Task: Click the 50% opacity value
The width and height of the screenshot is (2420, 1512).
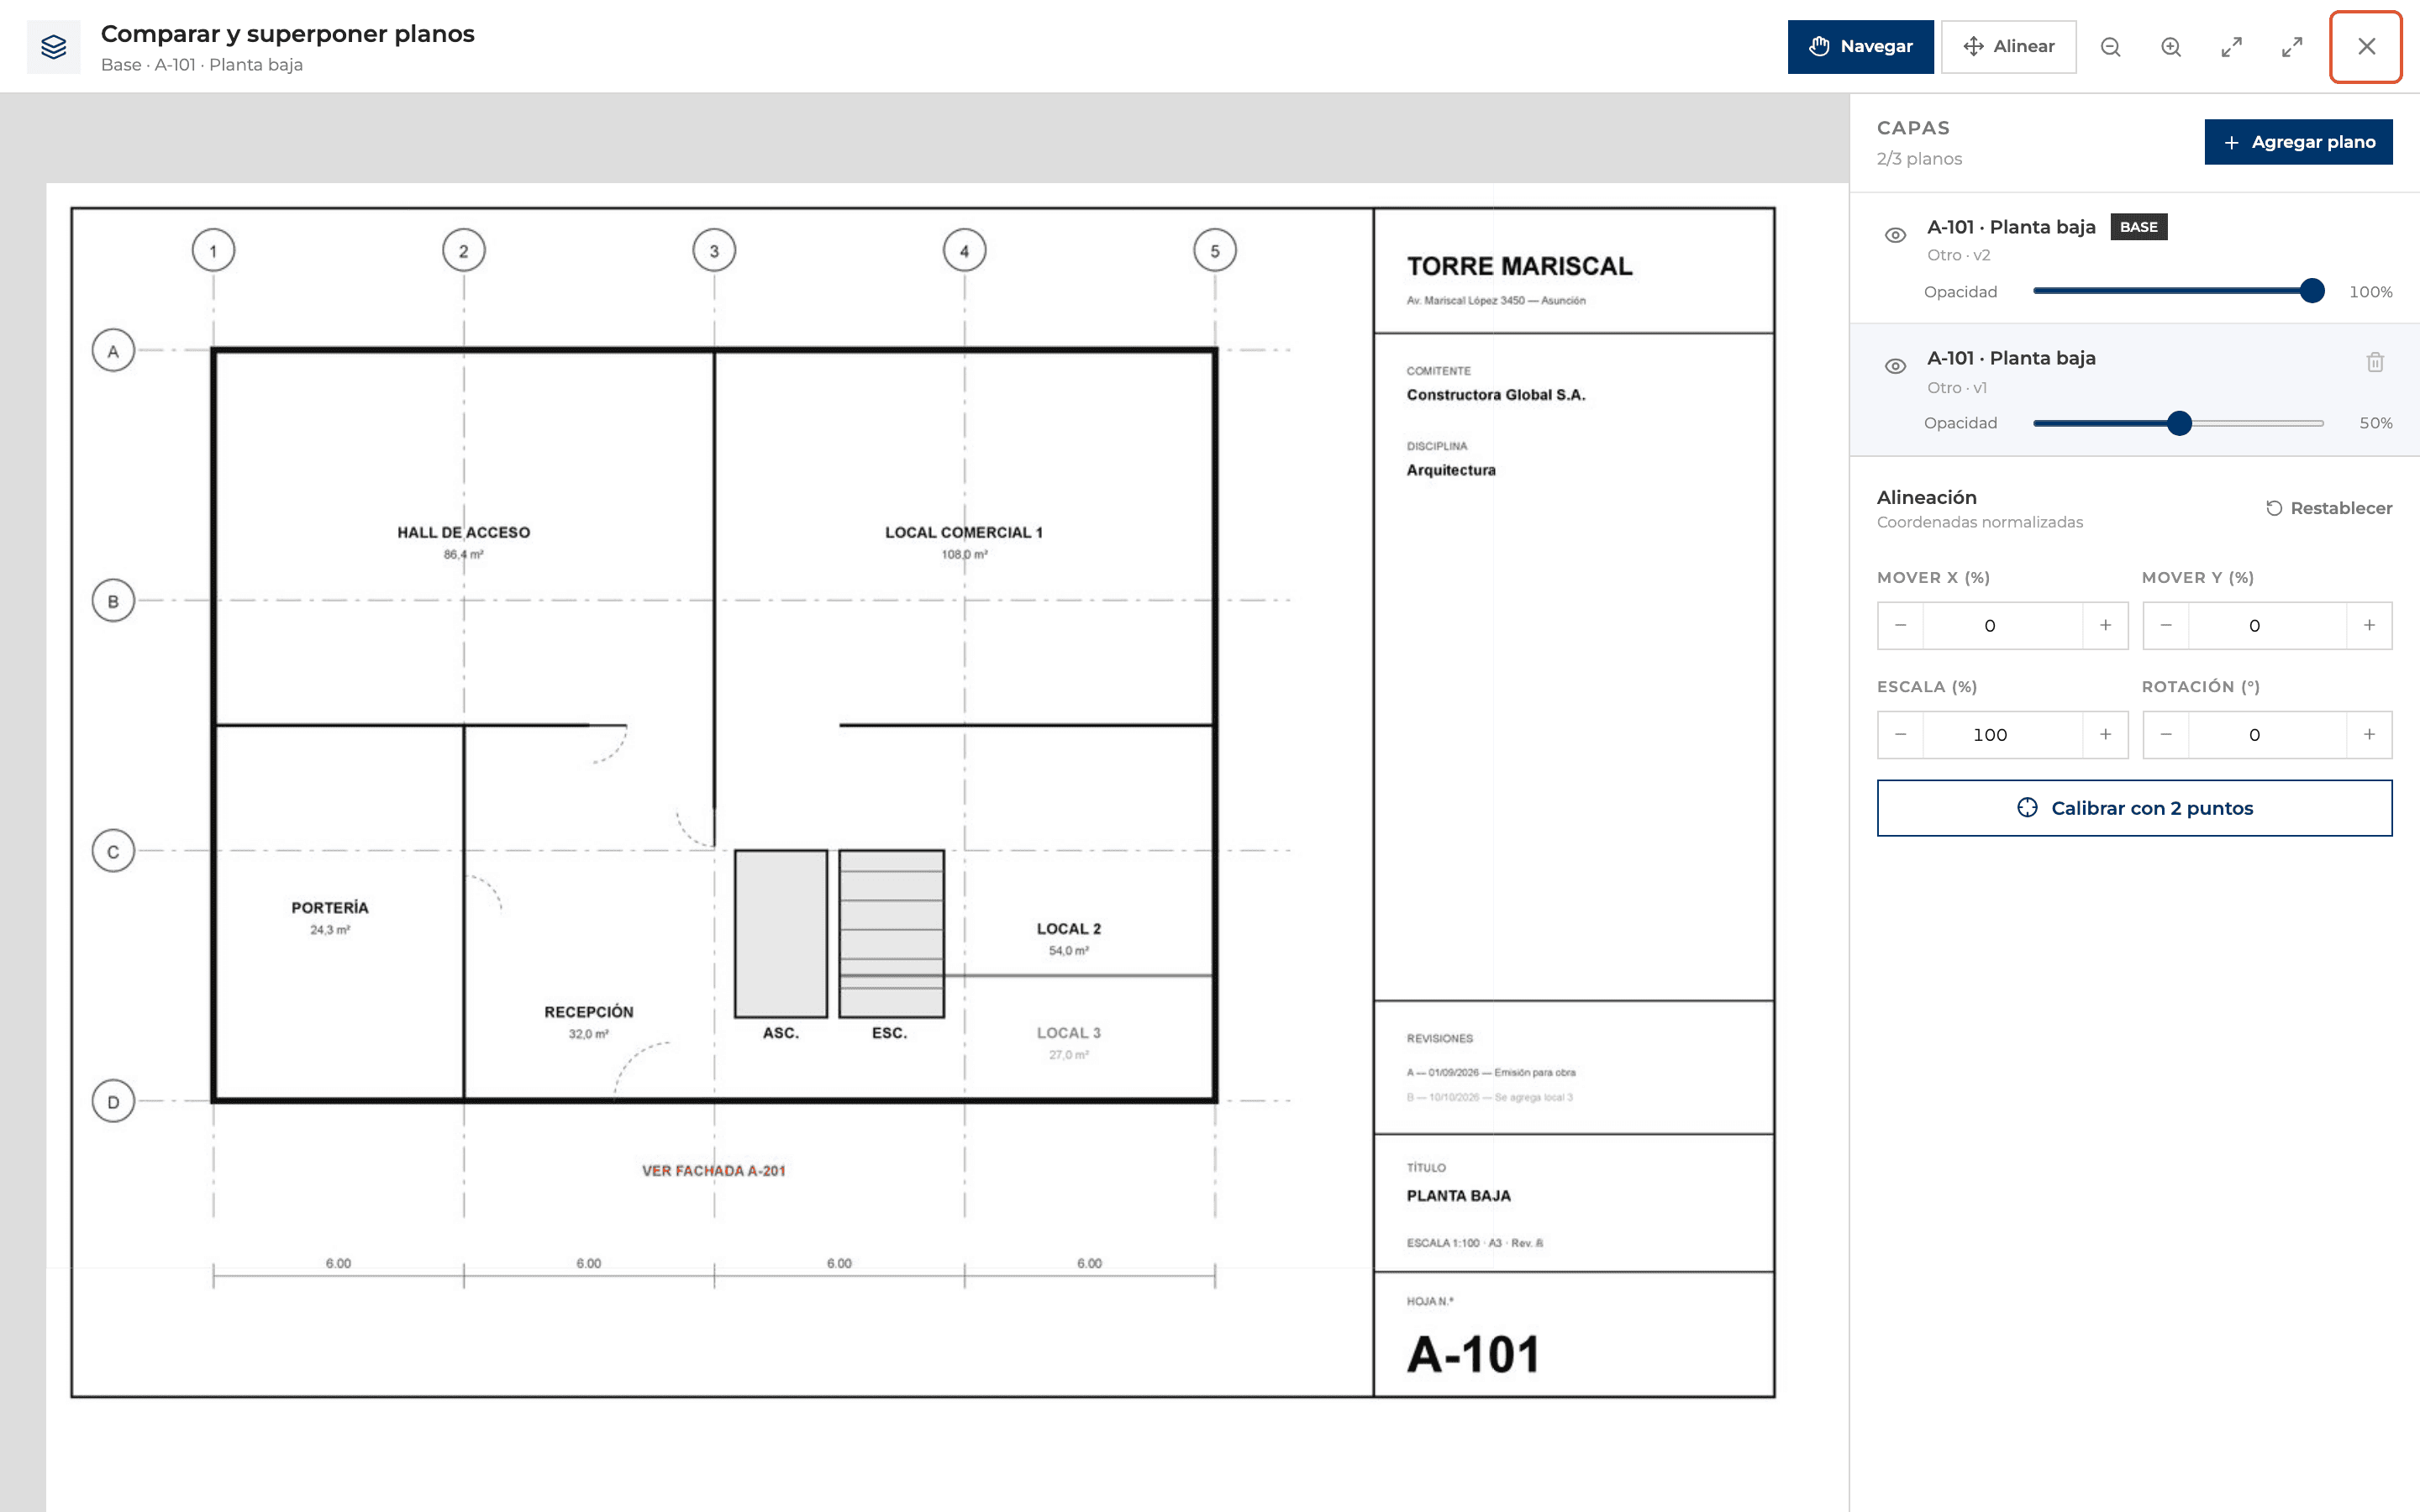Action: [x=2375, y=423]
